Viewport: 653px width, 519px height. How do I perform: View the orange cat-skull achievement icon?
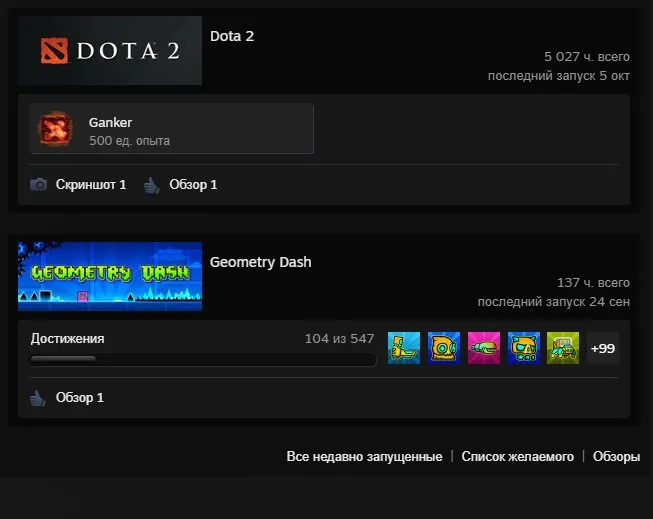[524, 348]
